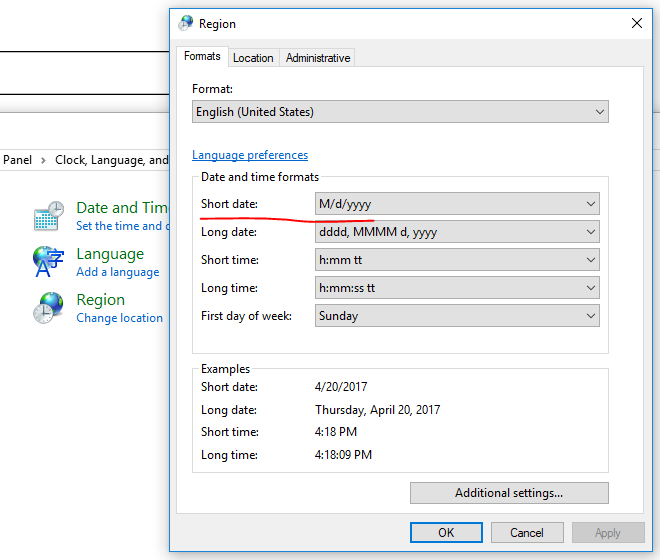Open the Region heading in Control Panel
This screenshot has height=560, width=660.
[x=101, y=300]
